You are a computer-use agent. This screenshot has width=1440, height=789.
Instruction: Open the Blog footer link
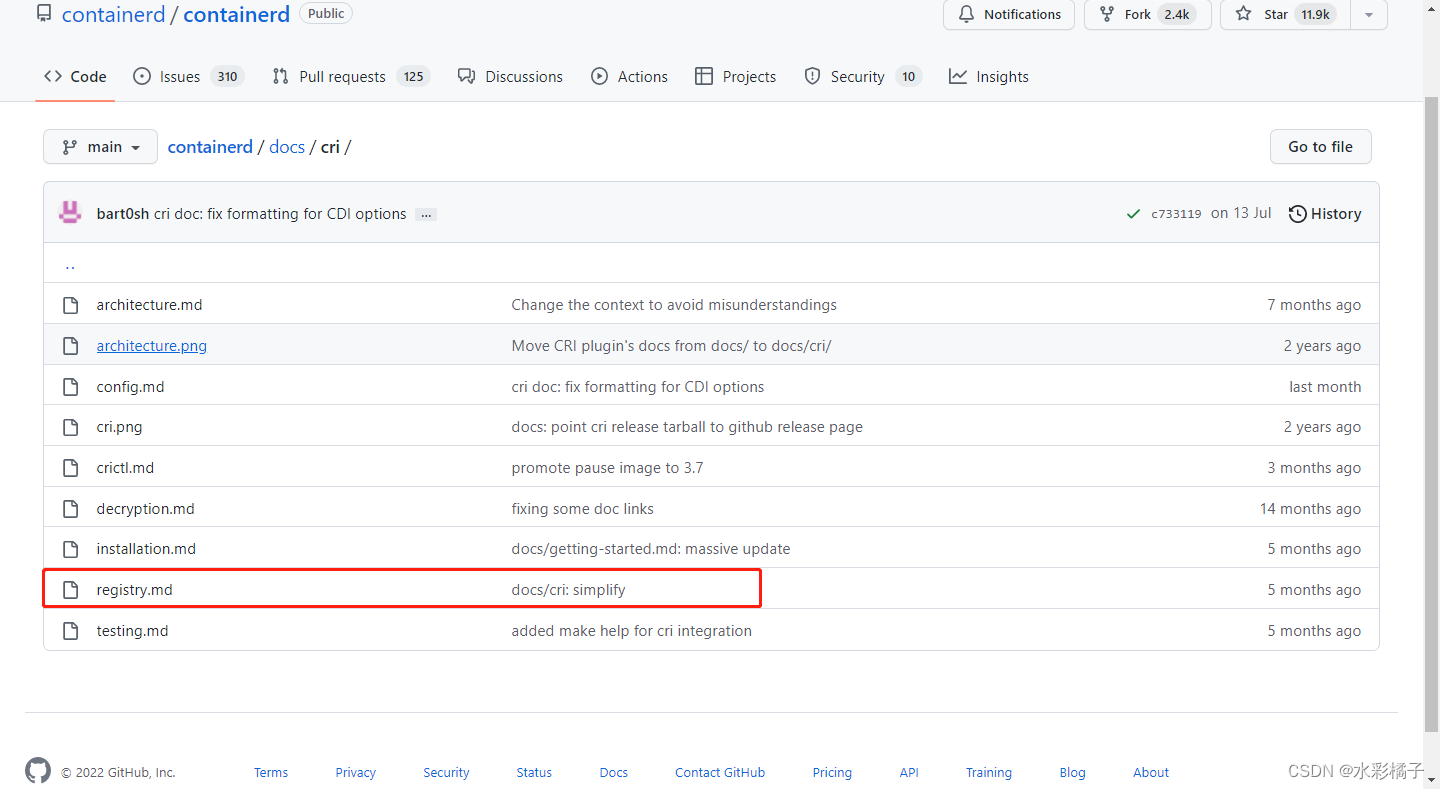[x=1072, y=773]
